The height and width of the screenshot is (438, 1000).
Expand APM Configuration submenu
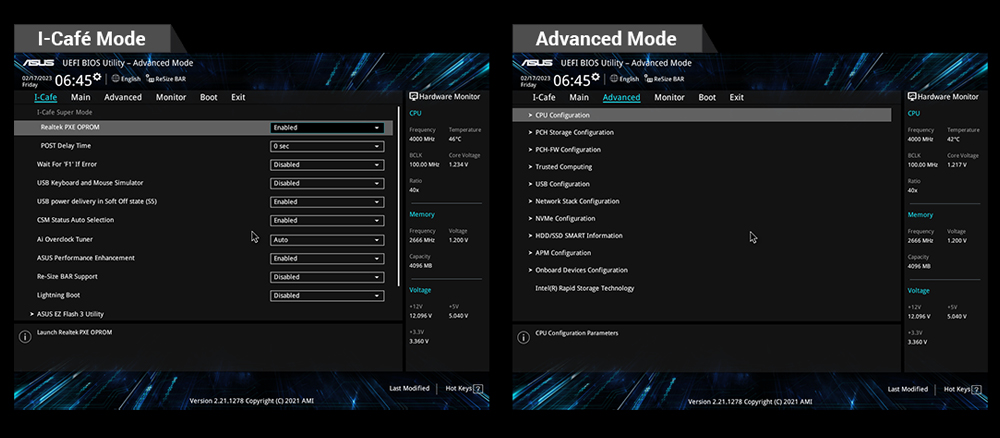559,253
